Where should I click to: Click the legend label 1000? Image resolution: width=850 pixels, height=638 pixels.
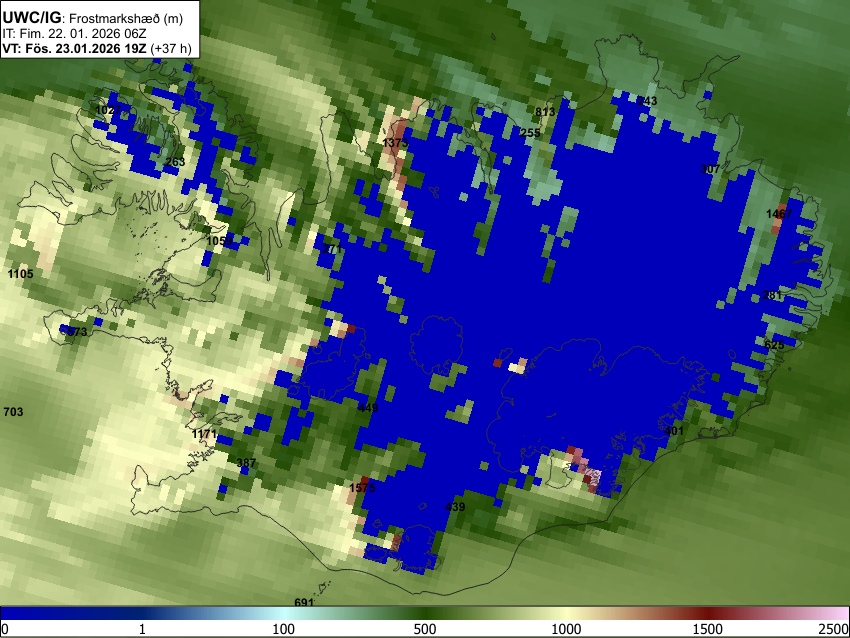click(566, 629)
